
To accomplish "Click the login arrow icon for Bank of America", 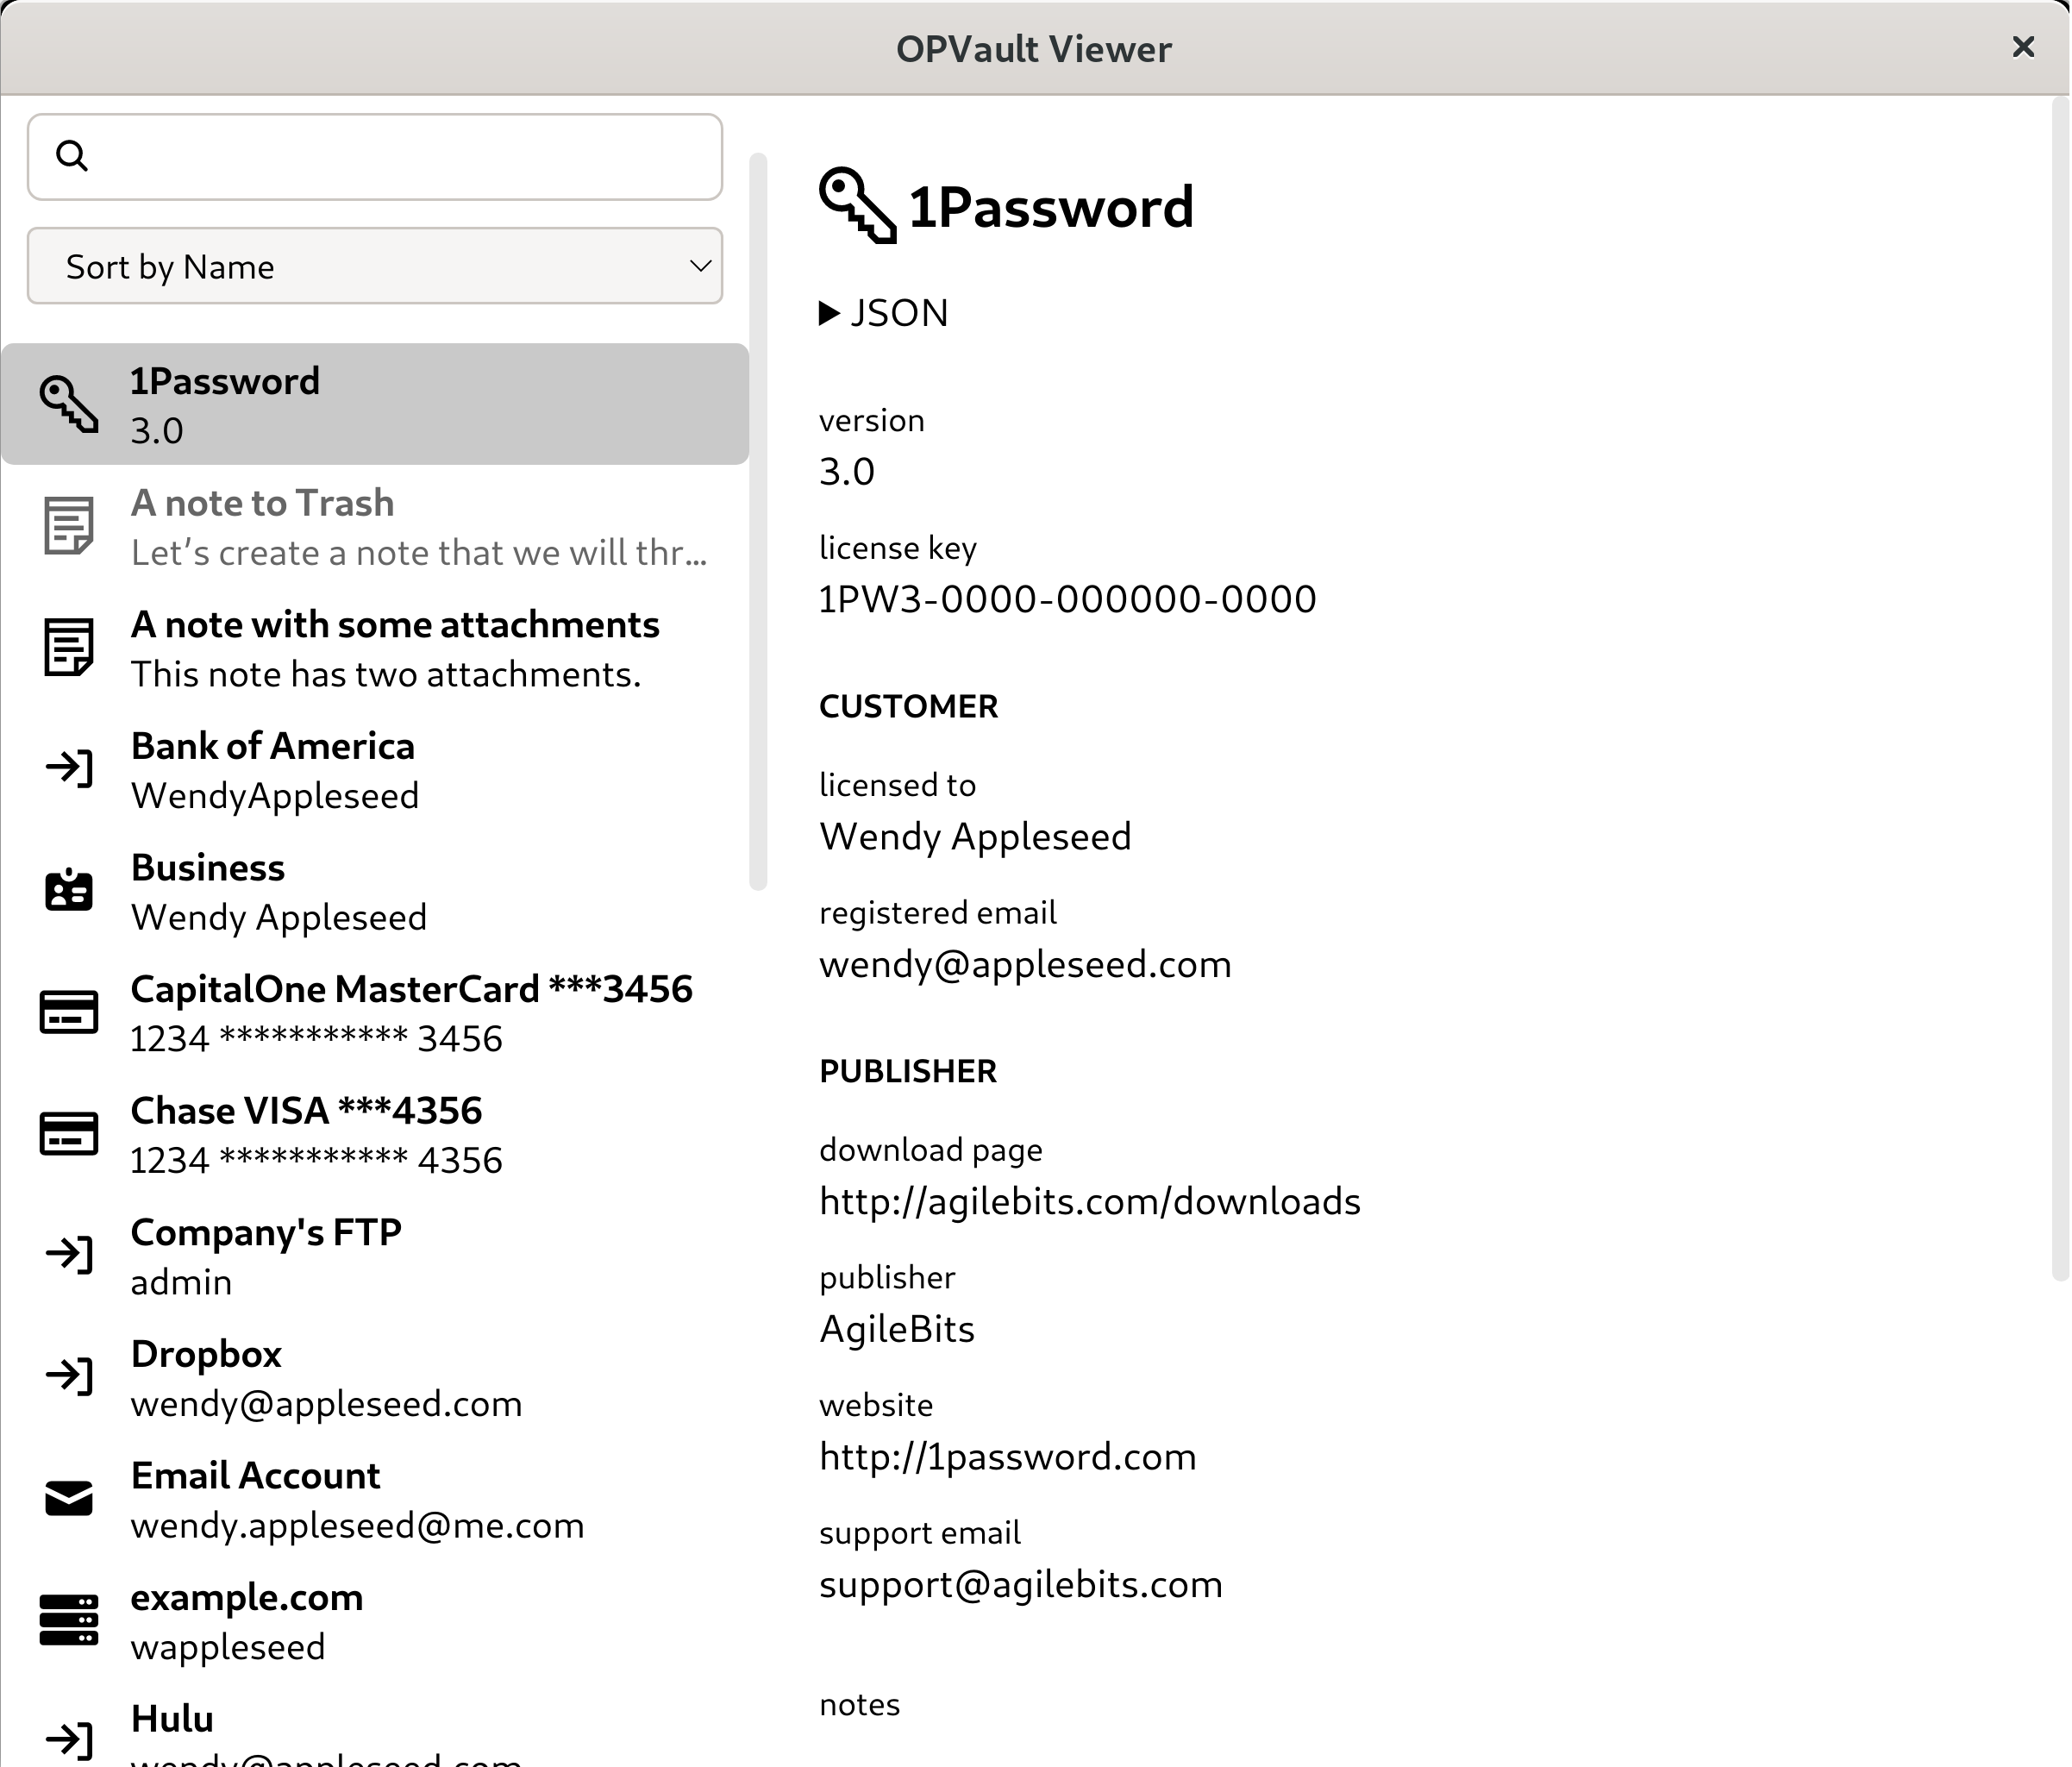I will [x=69, y=768].
